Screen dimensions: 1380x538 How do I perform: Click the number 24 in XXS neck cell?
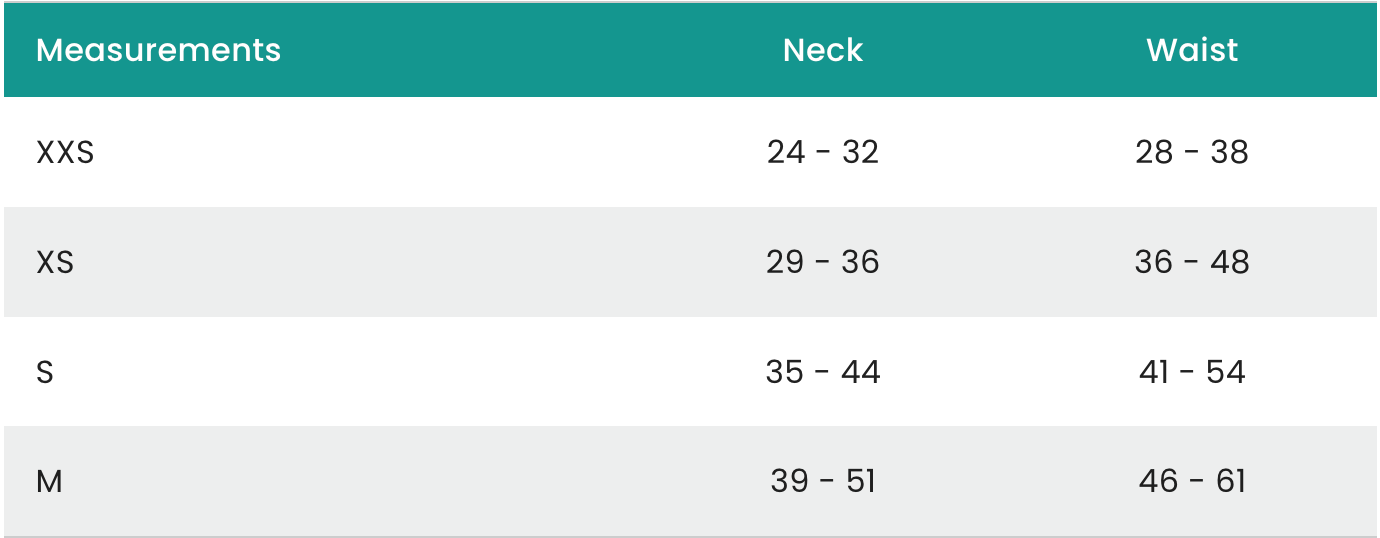[786, 152]
